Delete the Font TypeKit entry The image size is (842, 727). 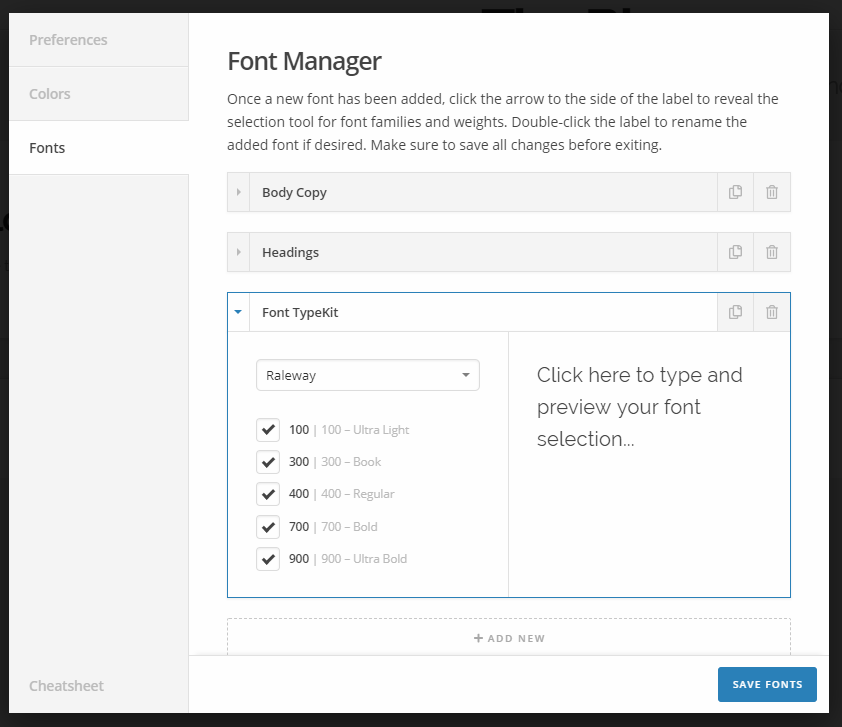(772, 312)
